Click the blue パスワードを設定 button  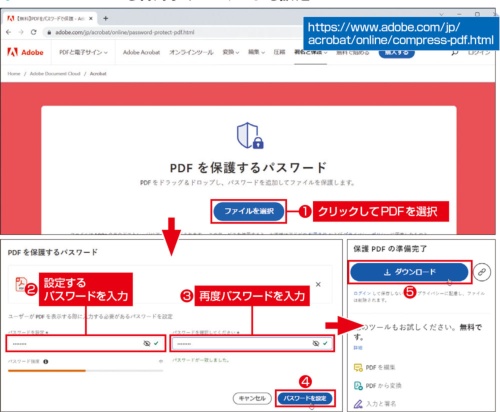coord(305,398)
